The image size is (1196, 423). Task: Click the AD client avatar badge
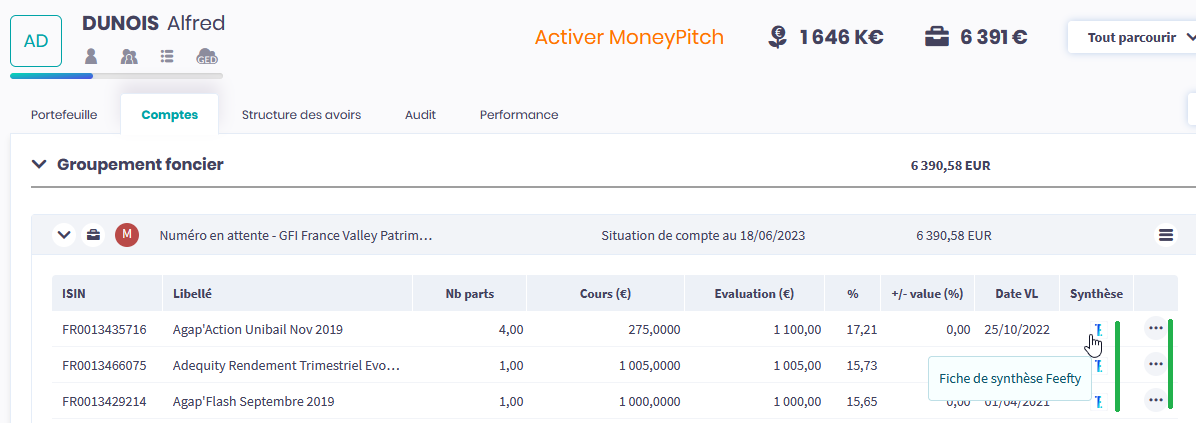click(x=36, y=41)
